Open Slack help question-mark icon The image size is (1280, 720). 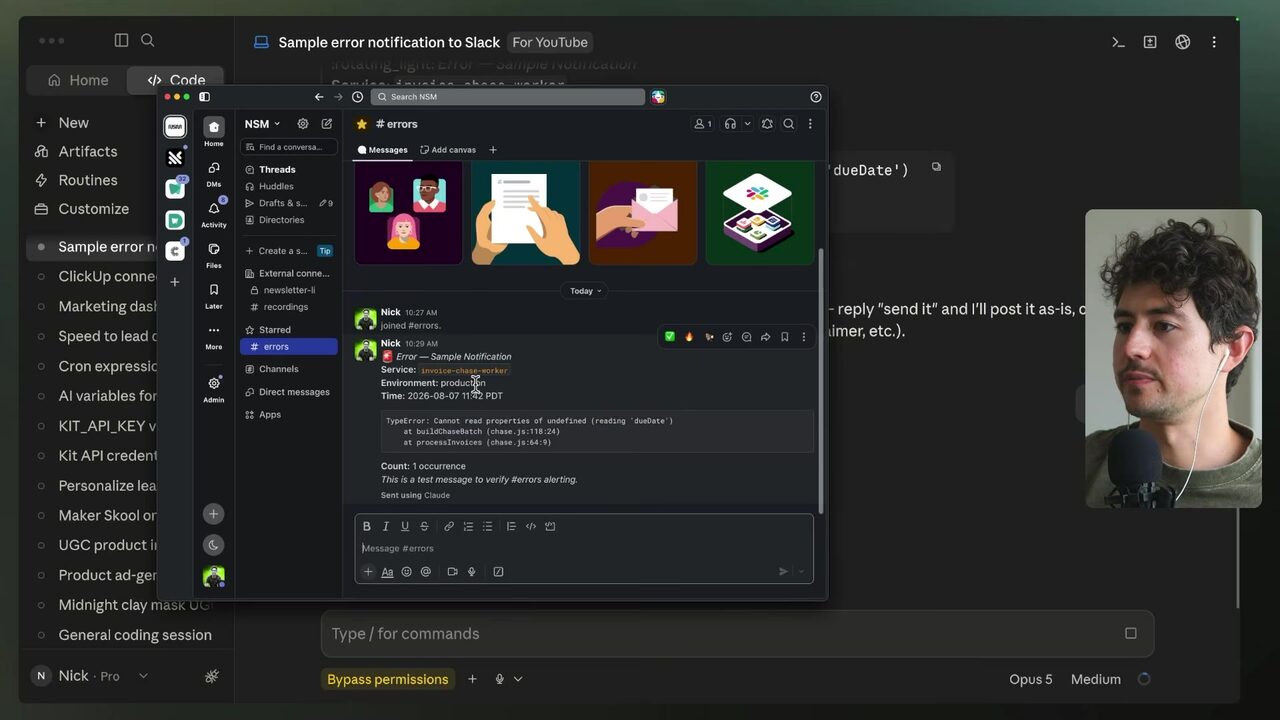point(816,97)
